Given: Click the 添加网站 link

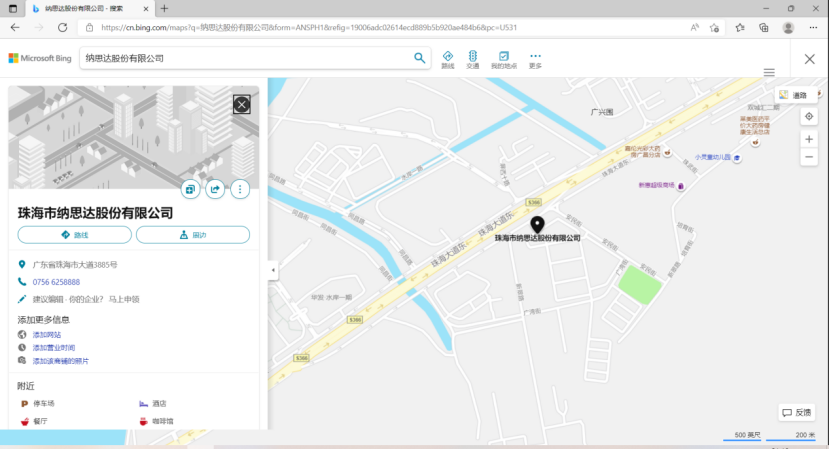Looking at the screenshot, I should (x=47, y=334).
